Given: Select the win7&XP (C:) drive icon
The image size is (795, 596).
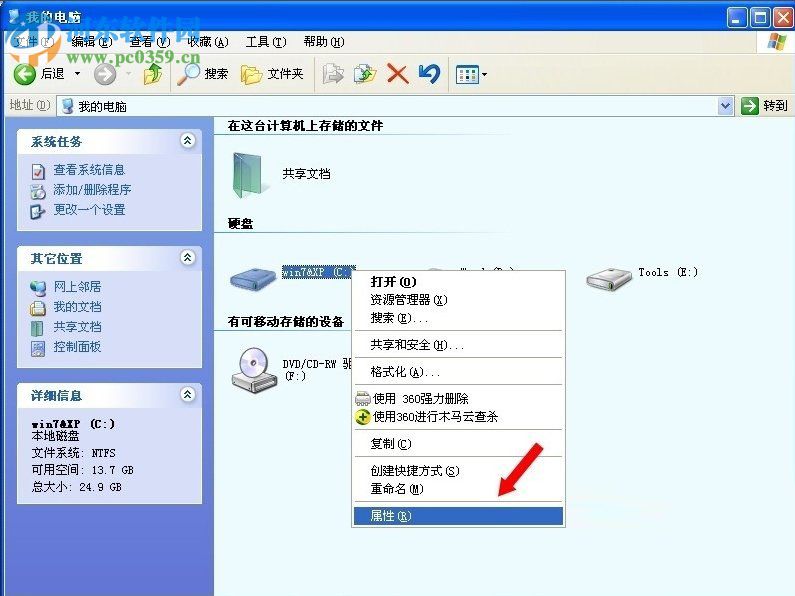Looking at the screenshot, I should 253,279.
